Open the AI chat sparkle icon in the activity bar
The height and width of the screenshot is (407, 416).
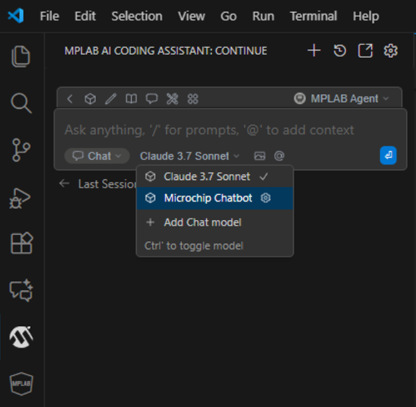[21, 290]
